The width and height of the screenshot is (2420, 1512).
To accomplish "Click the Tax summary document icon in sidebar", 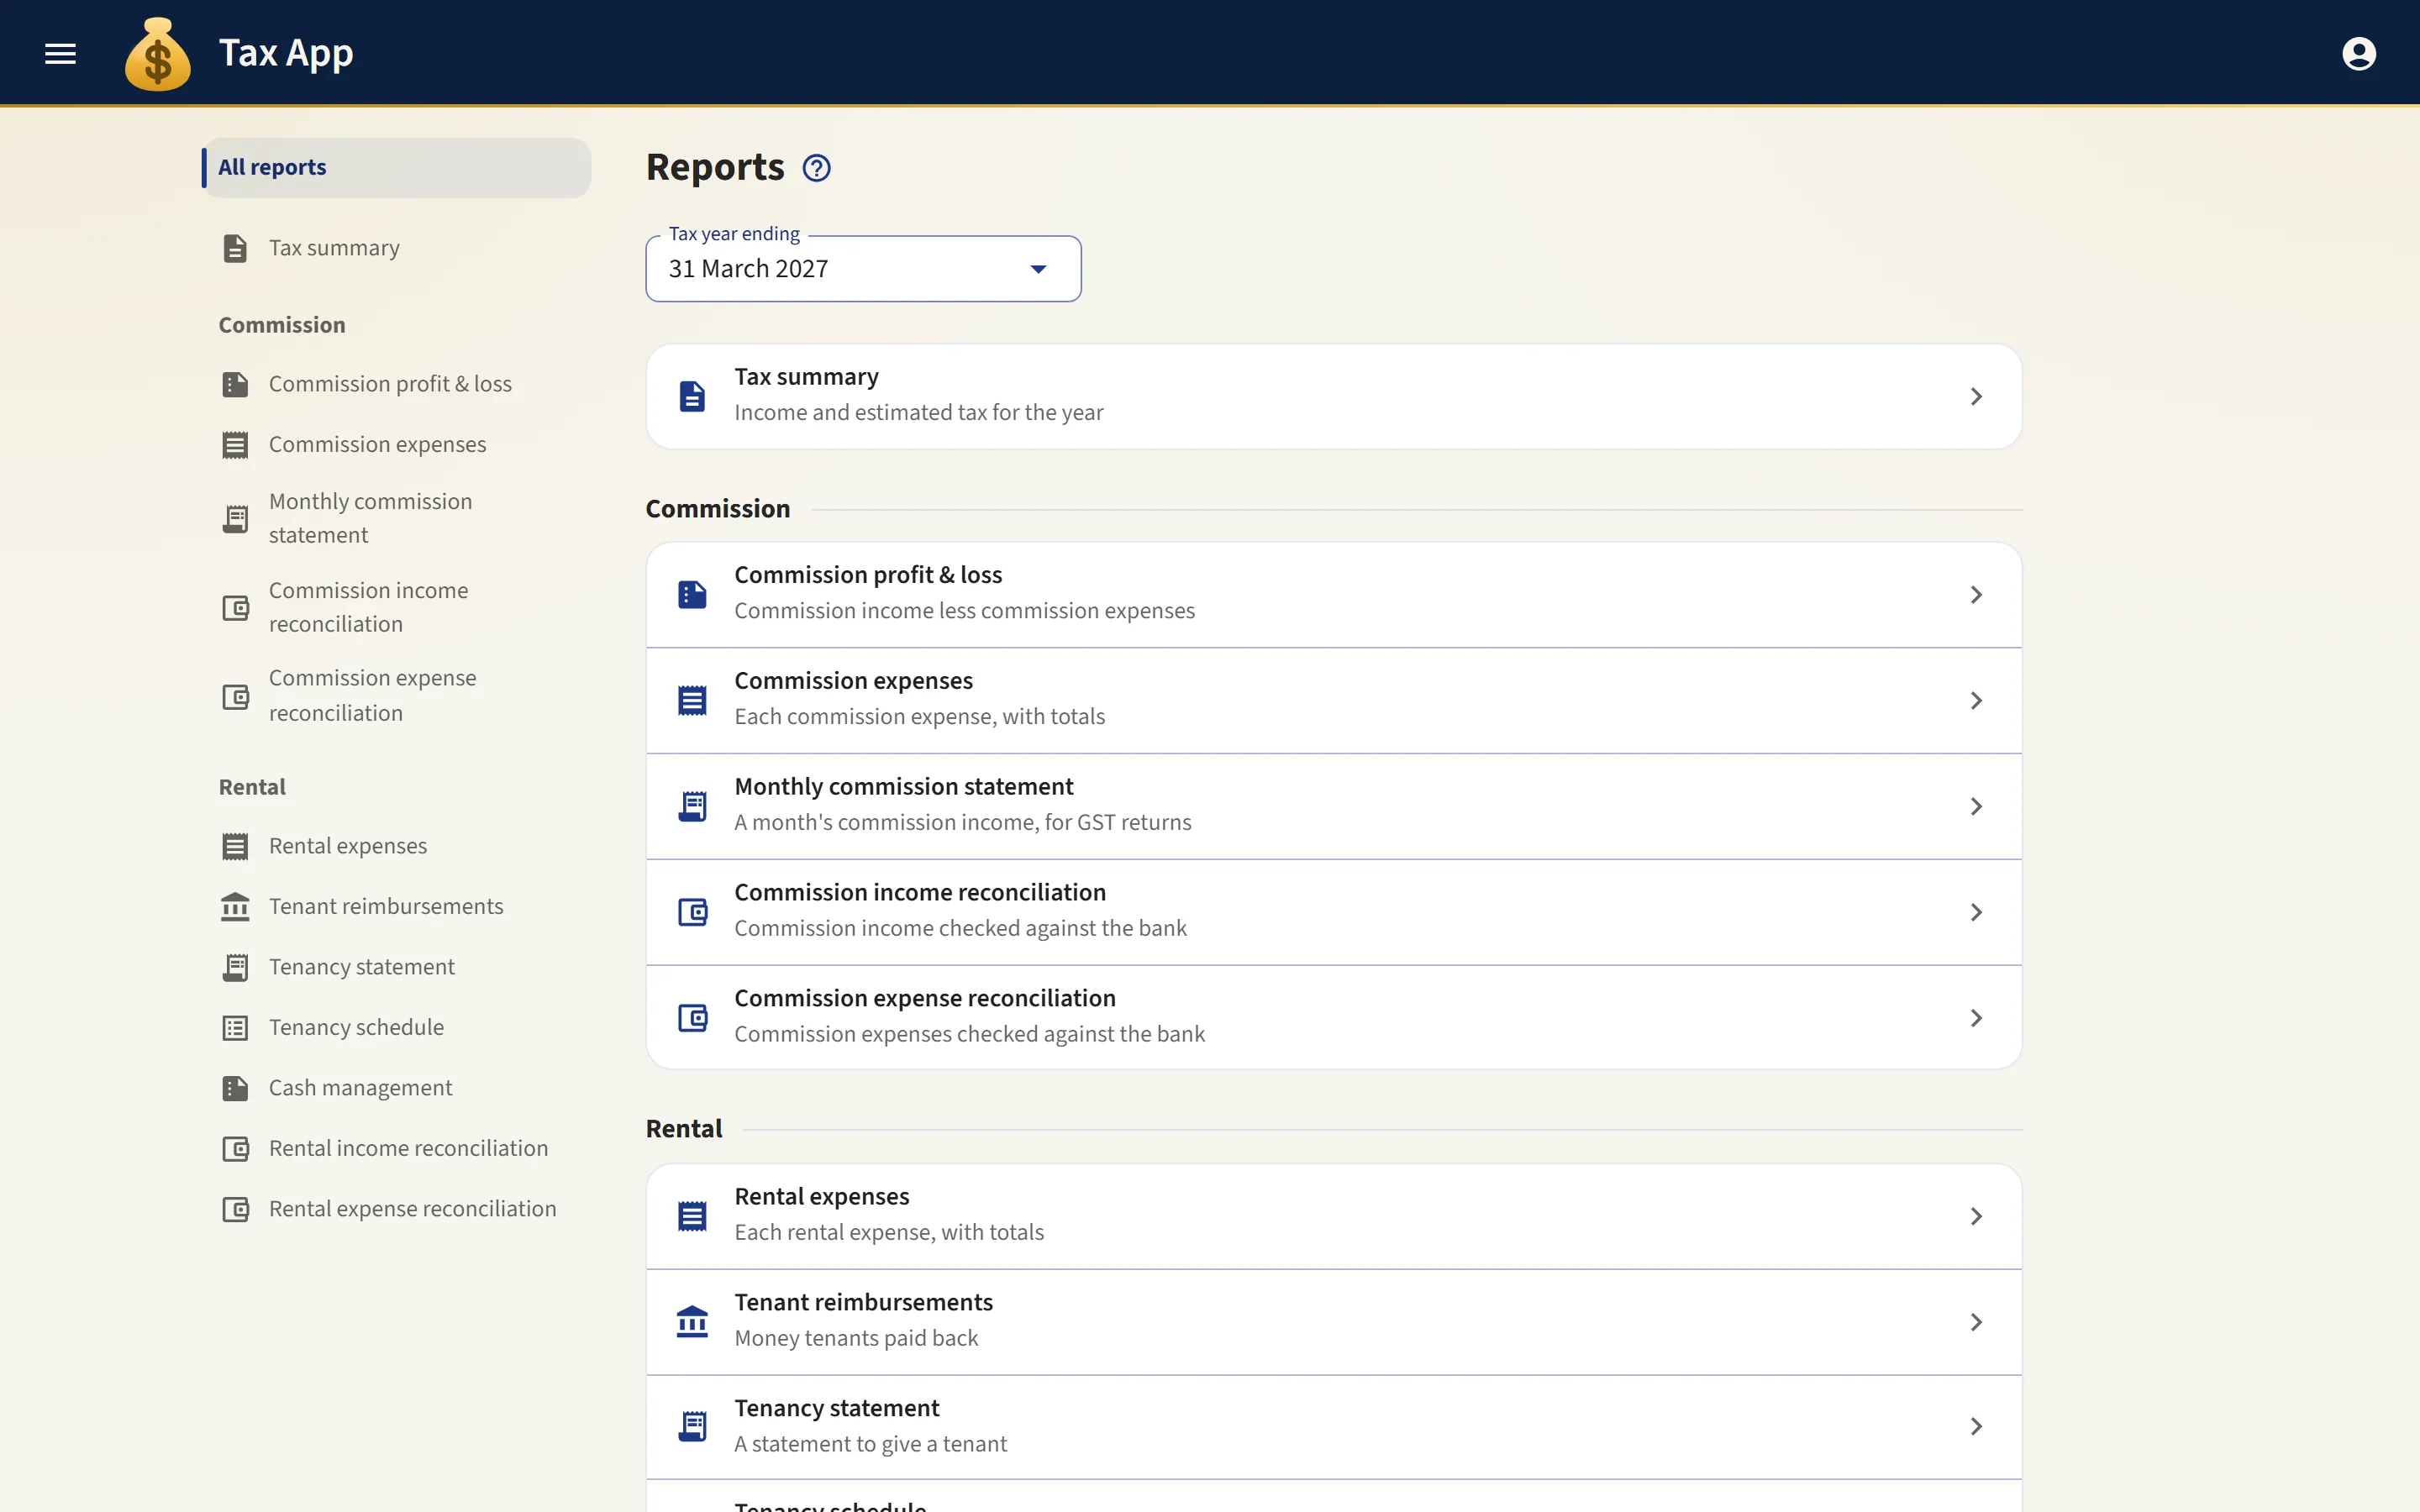I will click(235, 248).
